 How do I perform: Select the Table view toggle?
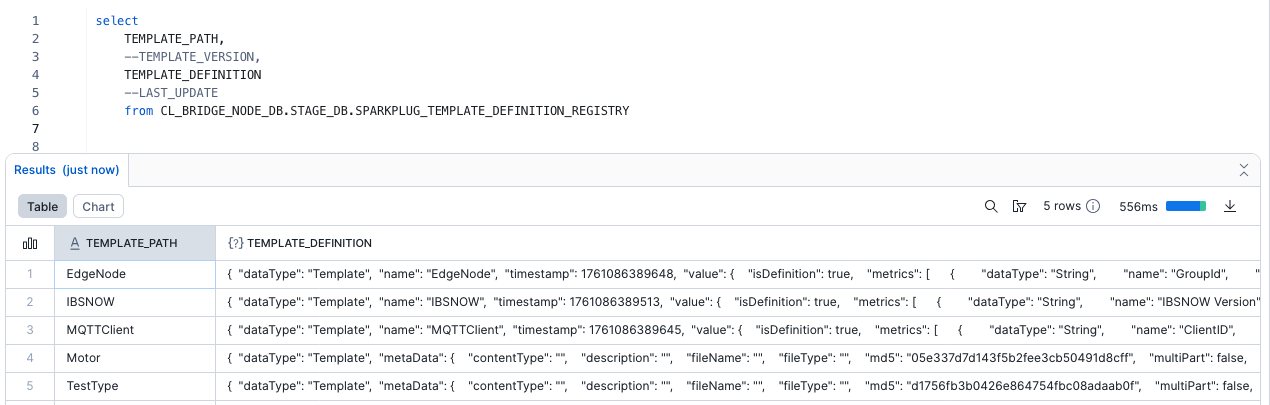coord(42,206)
